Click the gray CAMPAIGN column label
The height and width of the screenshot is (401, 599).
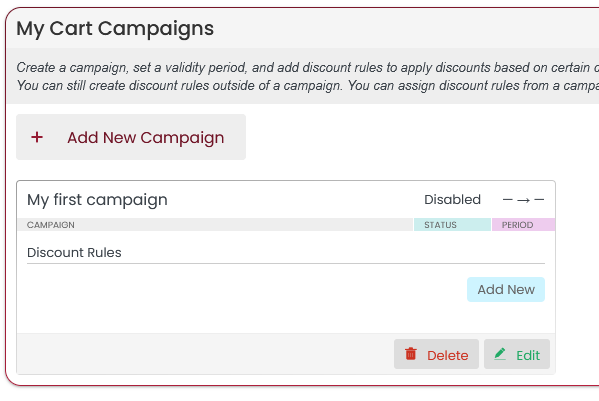point(51,225)
